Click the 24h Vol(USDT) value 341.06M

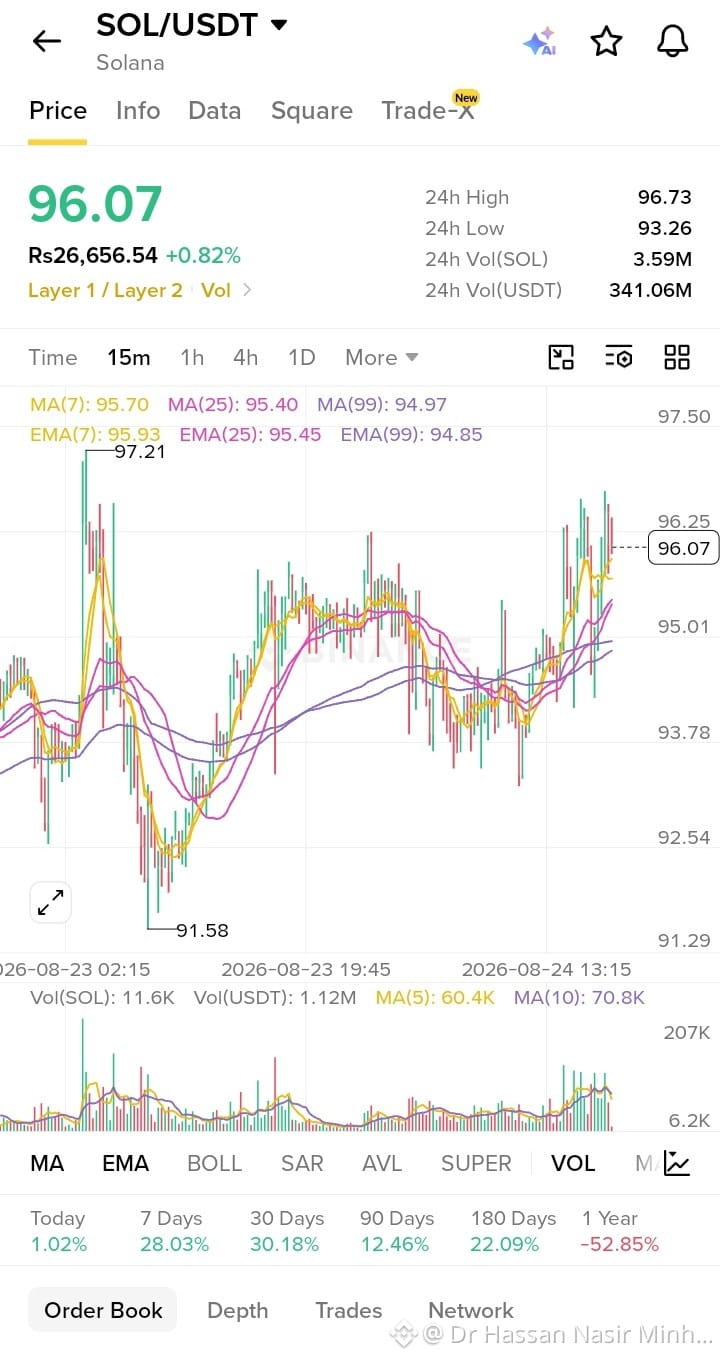click(x=650, y=290)
